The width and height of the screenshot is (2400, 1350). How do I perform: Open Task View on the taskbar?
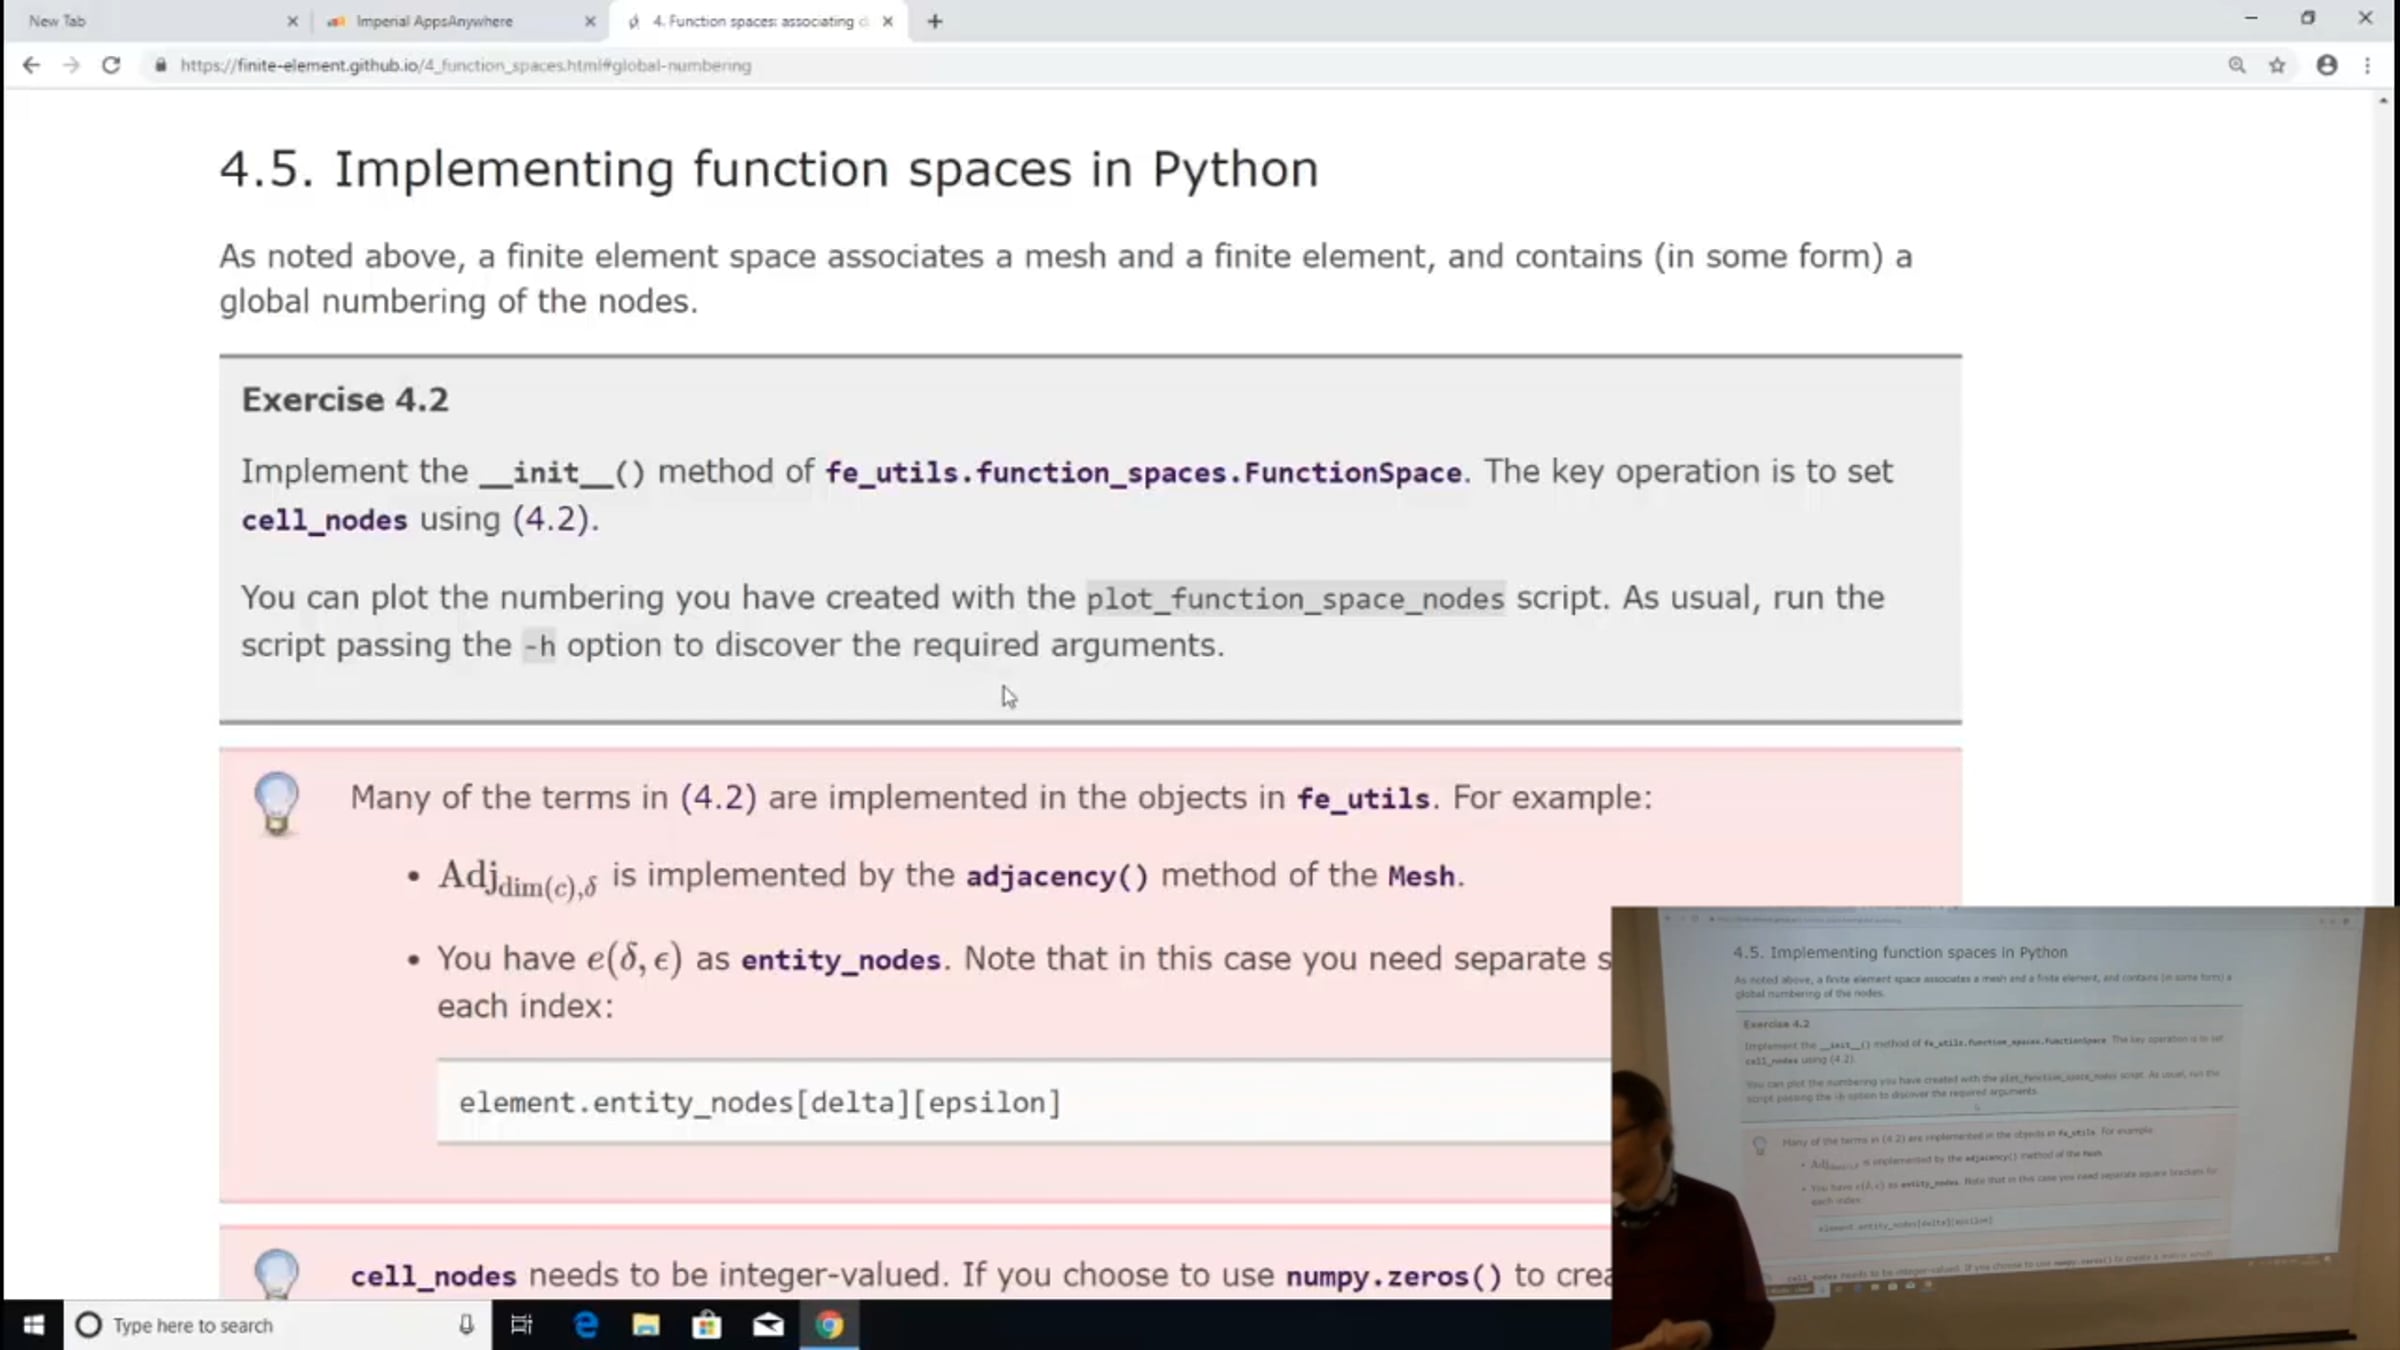tap(521, 1325)
